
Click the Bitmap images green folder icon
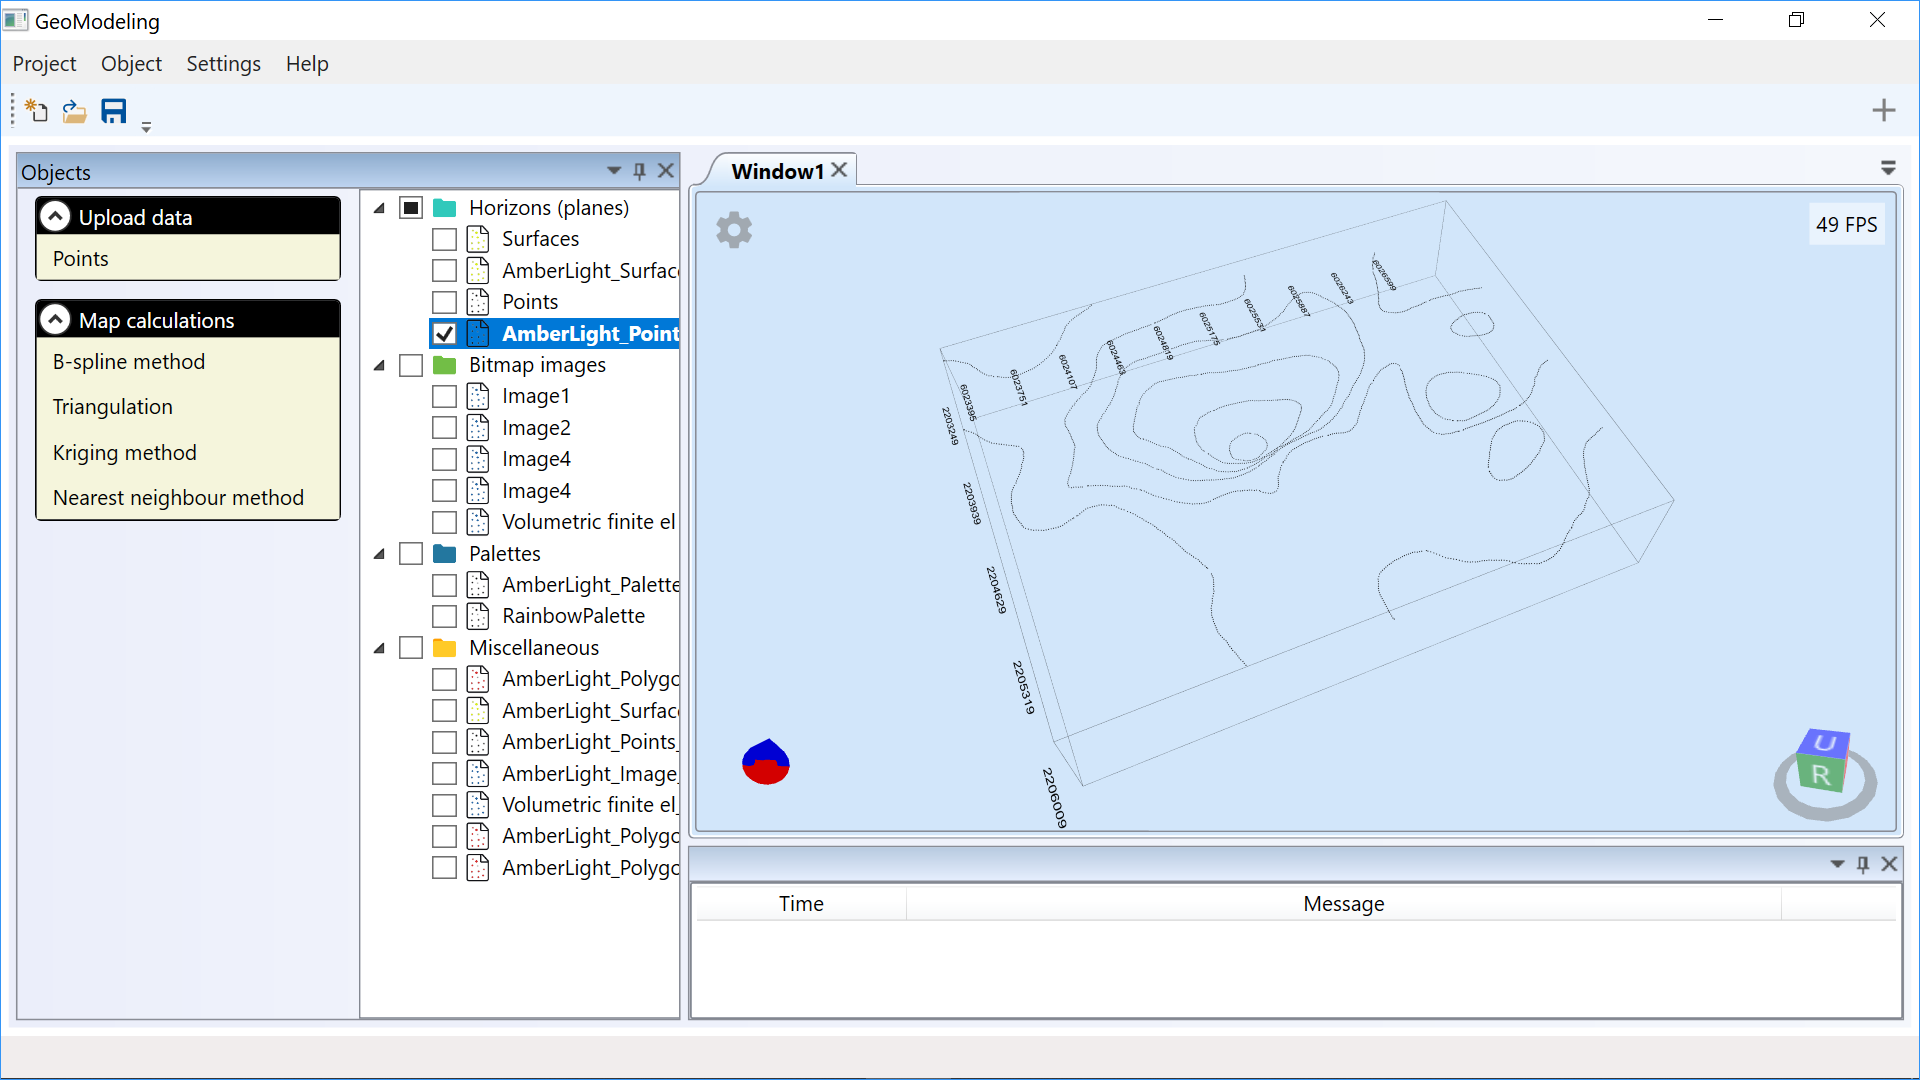point(445,365)
